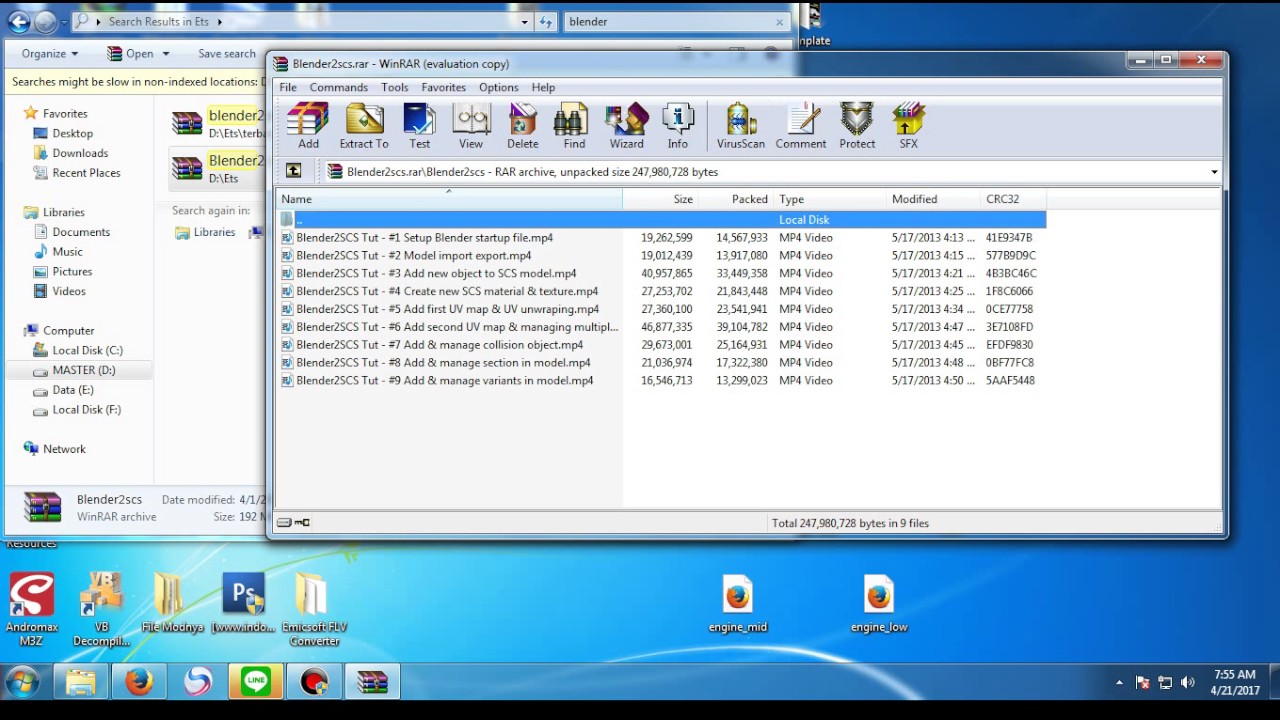Click Libraries under Search again in
The width and height of the screenshot is (1280, 720).
pyautogui.click(x=205, y=232)
